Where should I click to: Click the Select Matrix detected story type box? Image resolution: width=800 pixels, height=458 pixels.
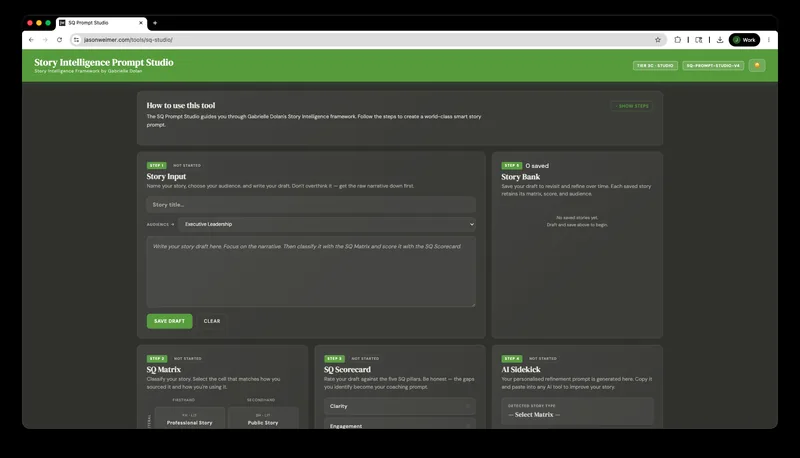point(577,411)
